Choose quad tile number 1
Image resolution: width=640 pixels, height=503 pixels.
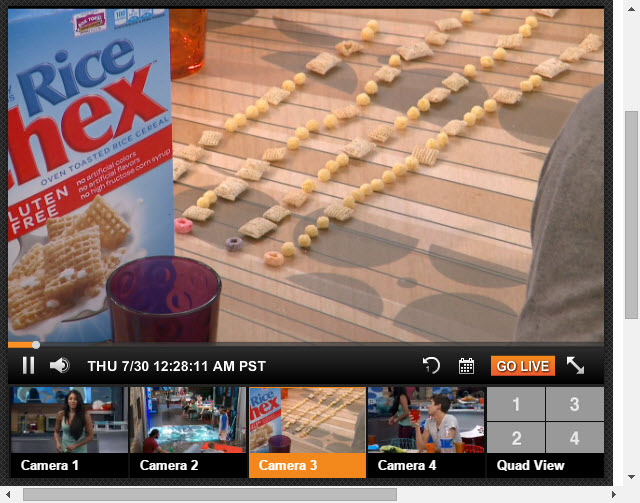[516, 404]
